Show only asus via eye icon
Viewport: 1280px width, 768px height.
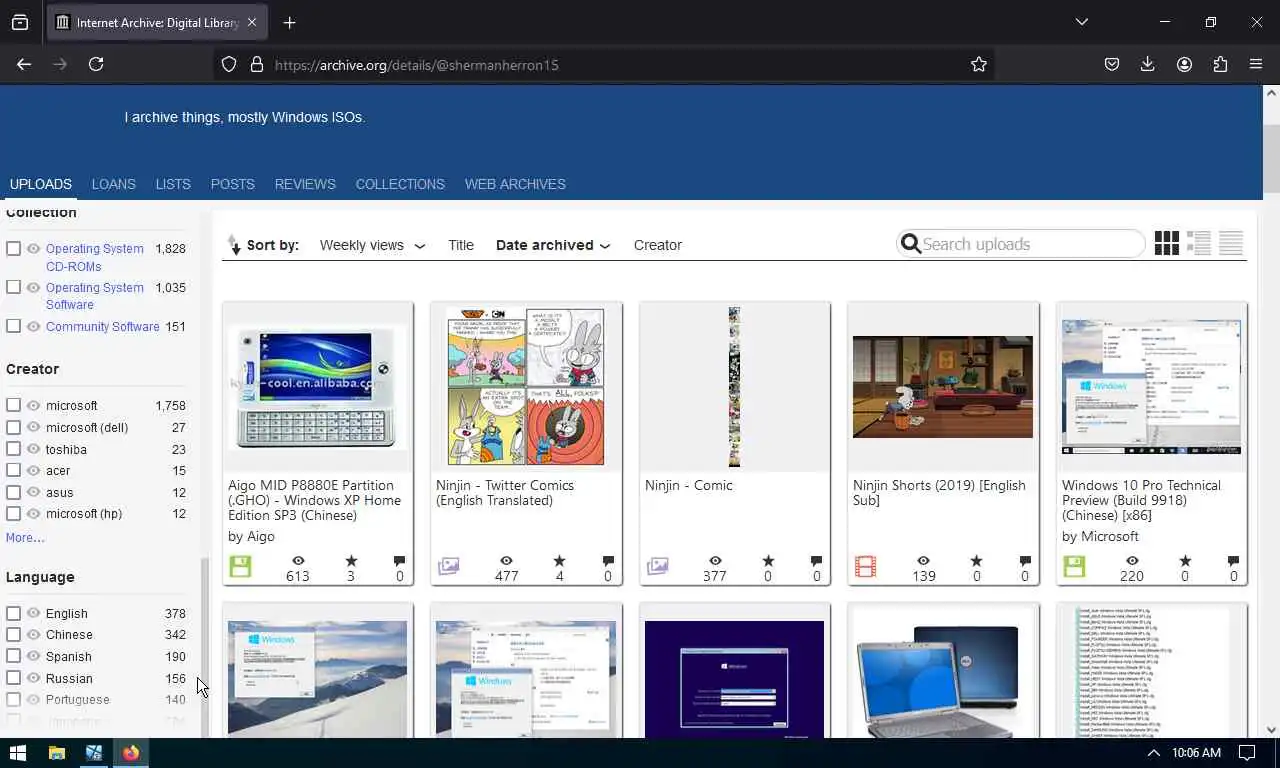click(x=34, y=492)
